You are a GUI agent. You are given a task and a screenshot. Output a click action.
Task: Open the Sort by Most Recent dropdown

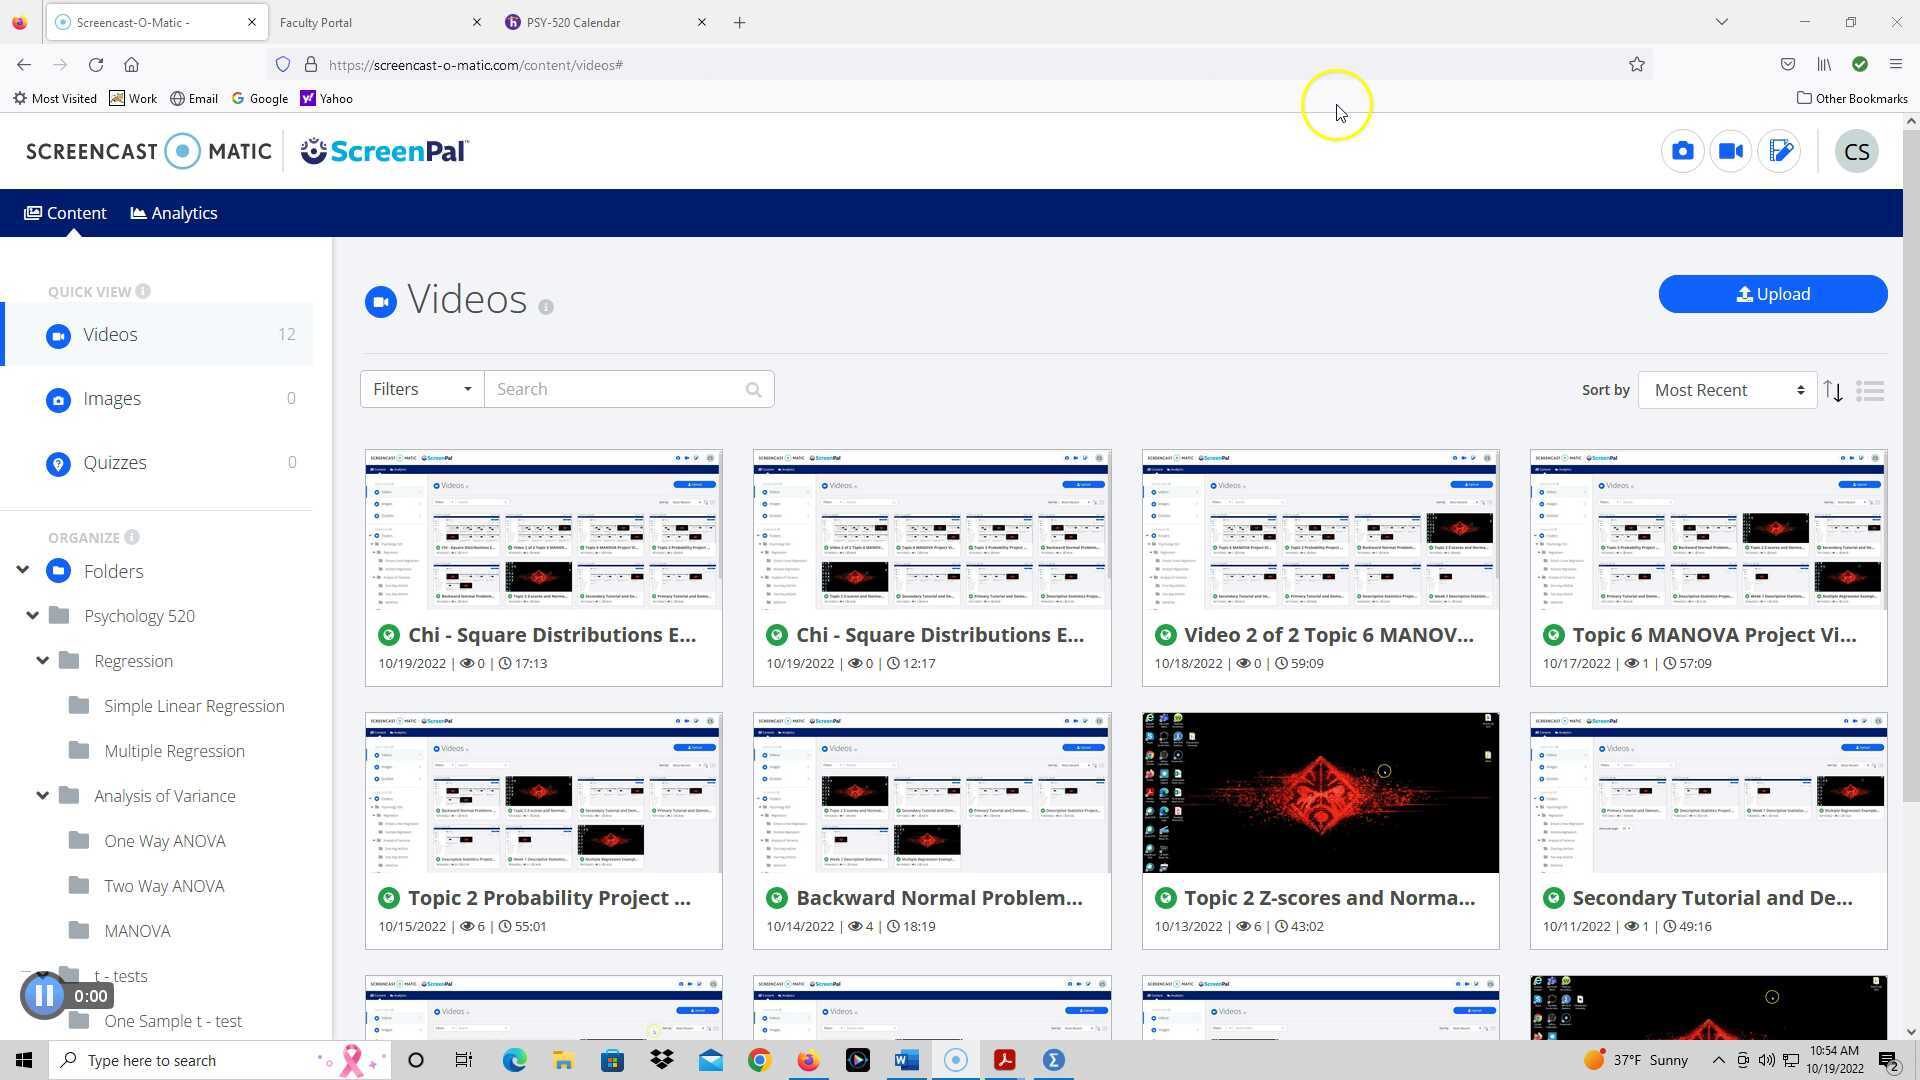pyautogui.click(x=1727, y=391)
